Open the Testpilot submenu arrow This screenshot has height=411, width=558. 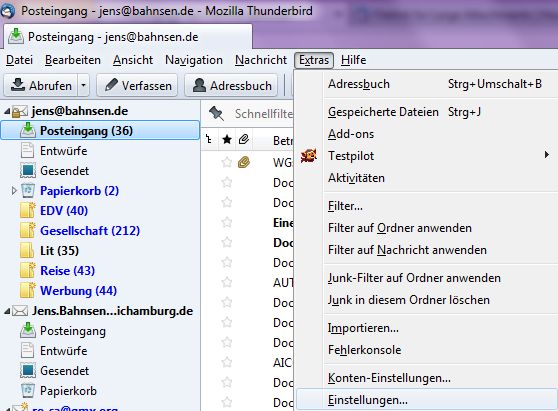click(547, 155)
